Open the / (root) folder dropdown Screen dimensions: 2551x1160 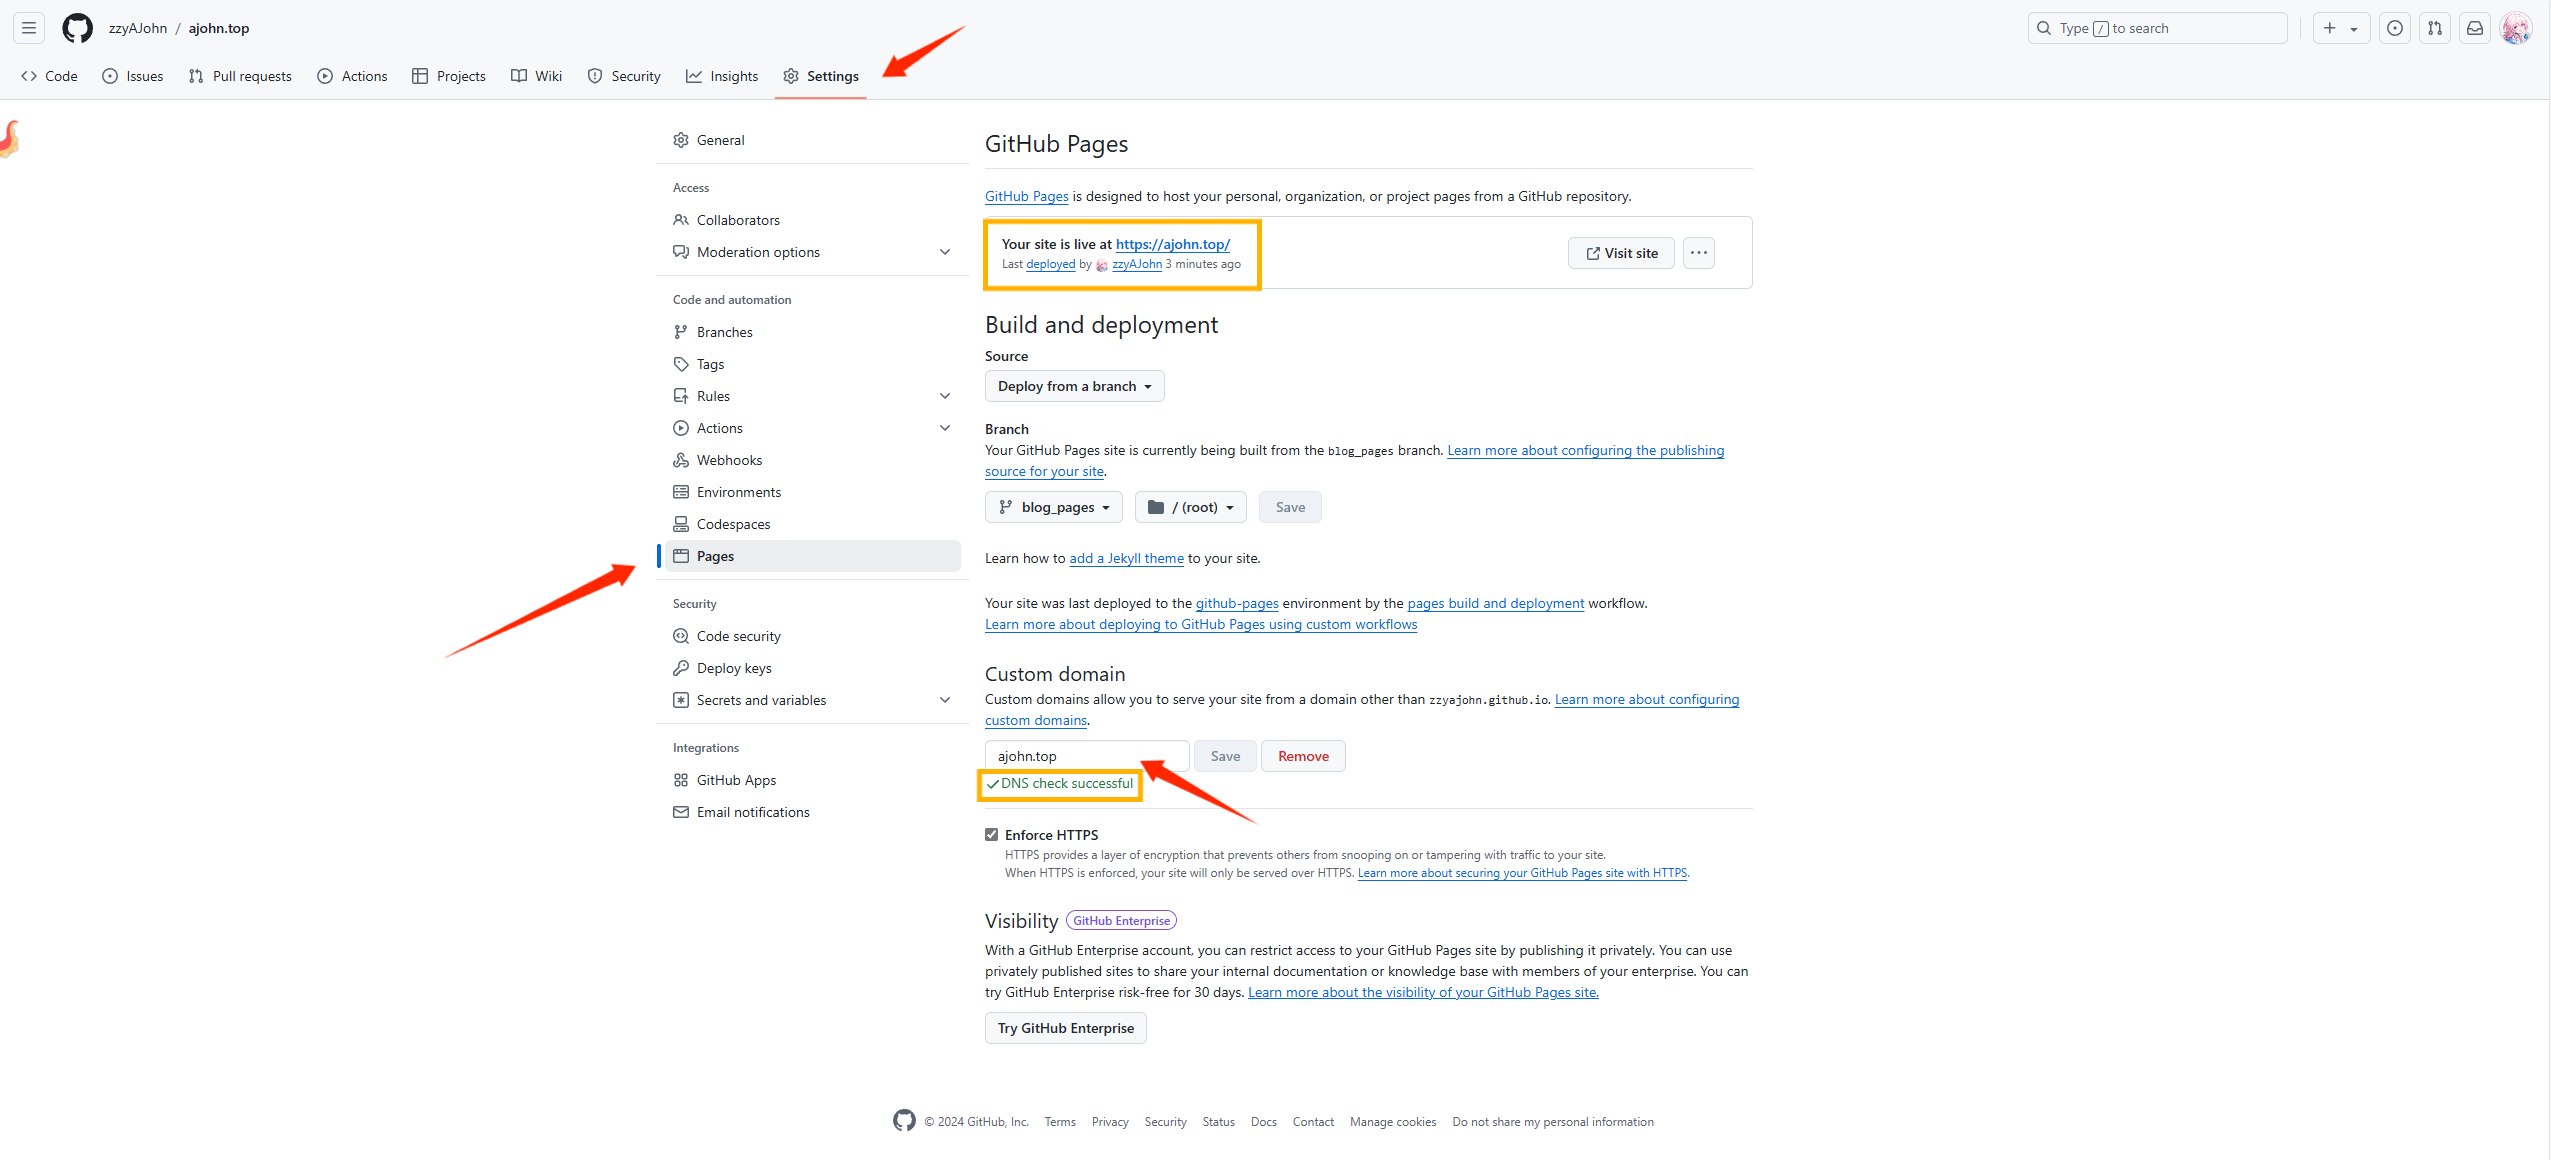coord(1190,507)
